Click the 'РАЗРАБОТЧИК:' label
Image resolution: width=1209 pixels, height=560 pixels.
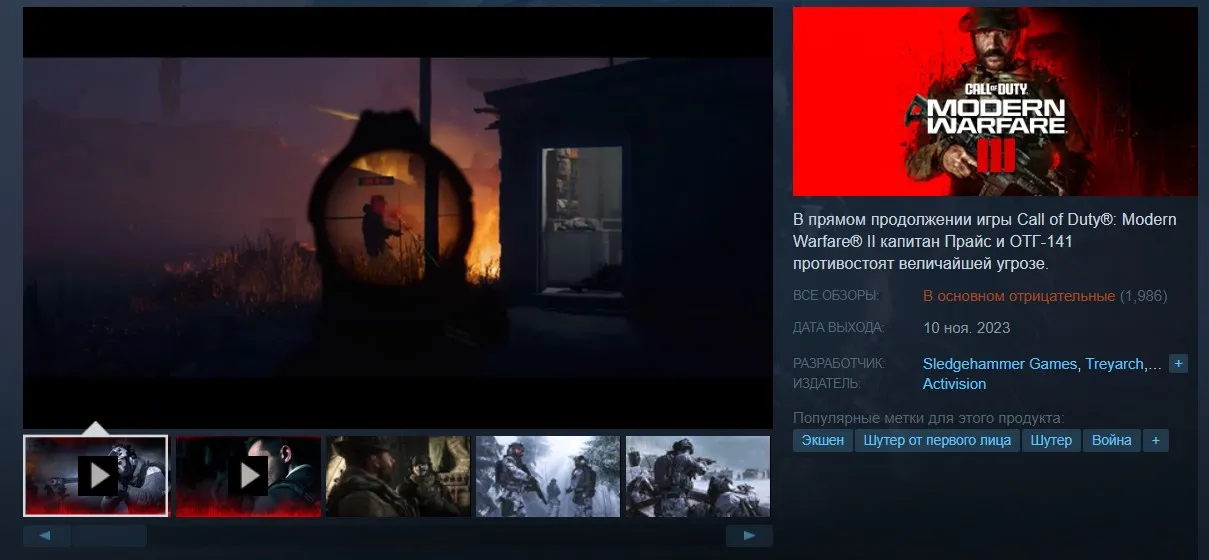839,364
